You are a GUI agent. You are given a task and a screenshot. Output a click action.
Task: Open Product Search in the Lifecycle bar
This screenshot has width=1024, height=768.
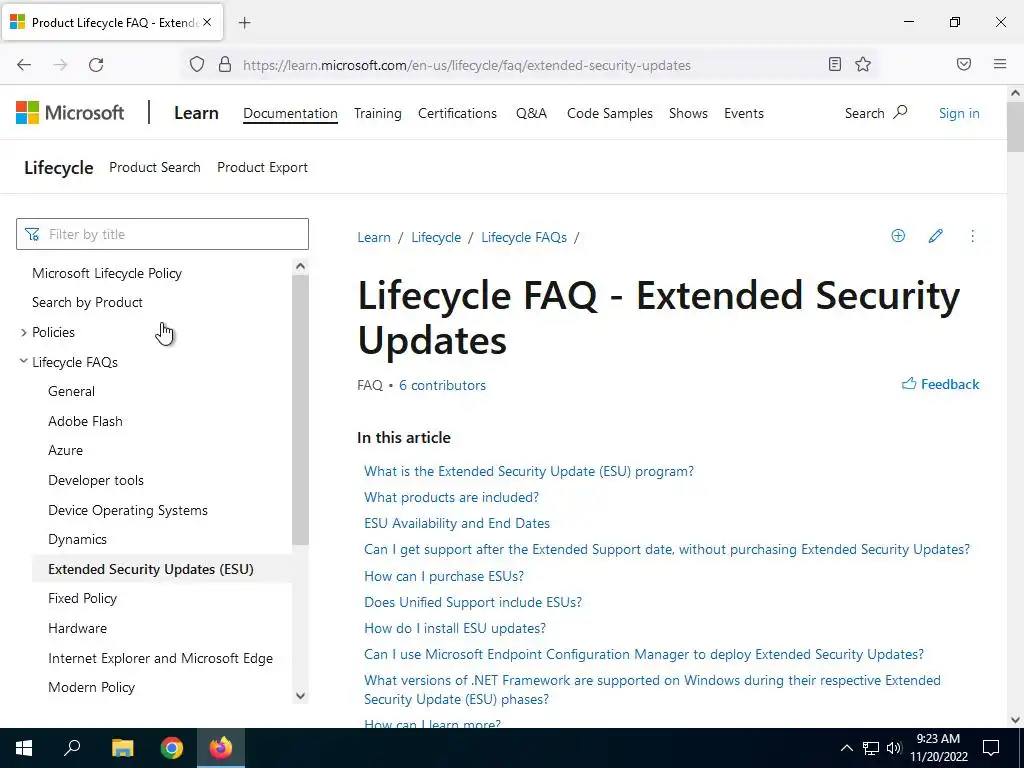point(155,167)
